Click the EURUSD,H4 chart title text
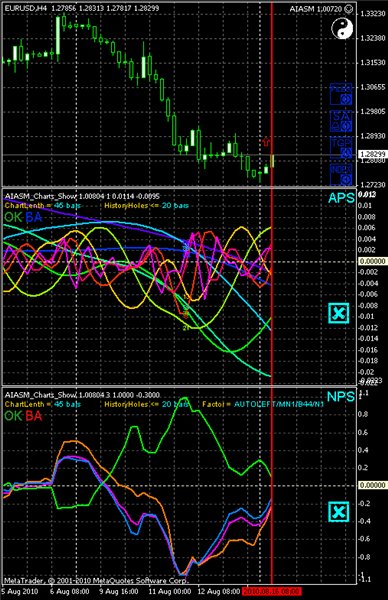This screenshot has width=388, height=600. pyautogui.click(x=26, y=8)
